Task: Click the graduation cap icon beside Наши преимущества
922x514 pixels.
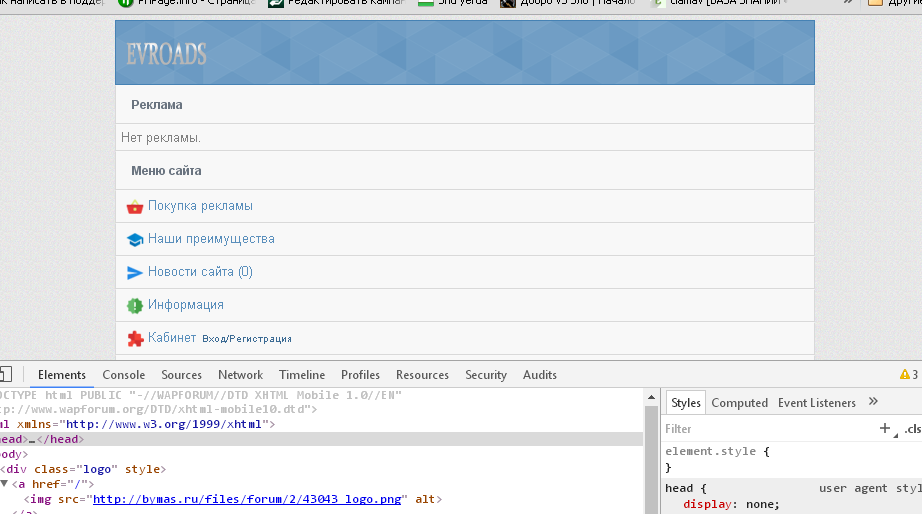Action: pyautogui.click(x=135, y=240)
